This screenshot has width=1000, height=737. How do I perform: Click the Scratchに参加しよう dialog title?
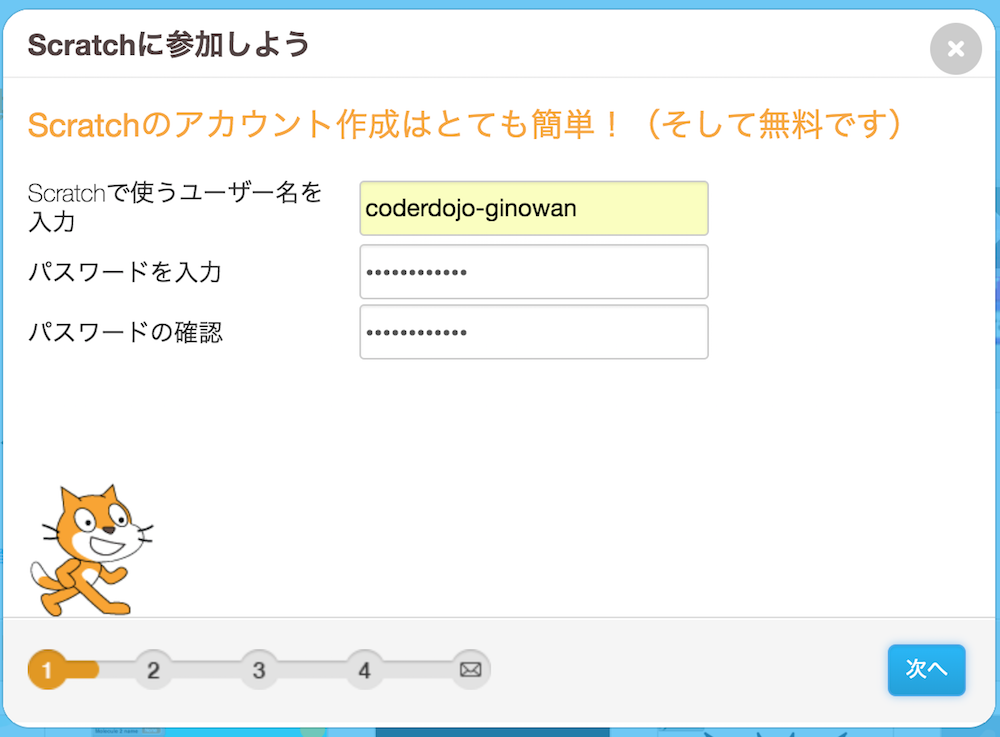(168, 45)
